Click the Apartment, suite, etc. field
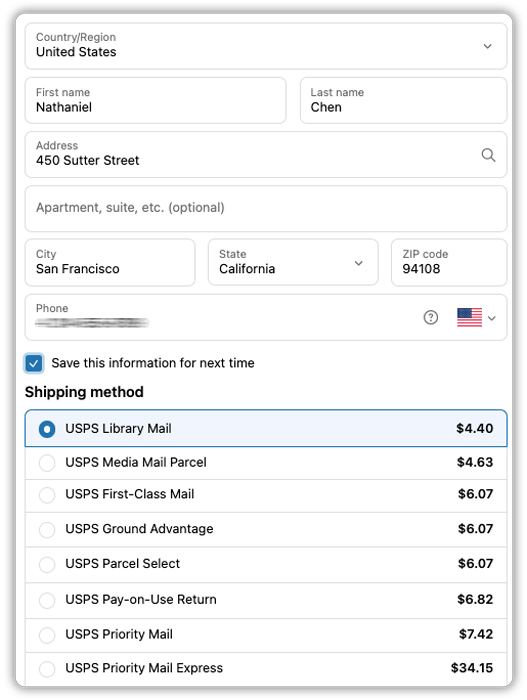Viewport: 527px width, 700px height. click(266, 208)
